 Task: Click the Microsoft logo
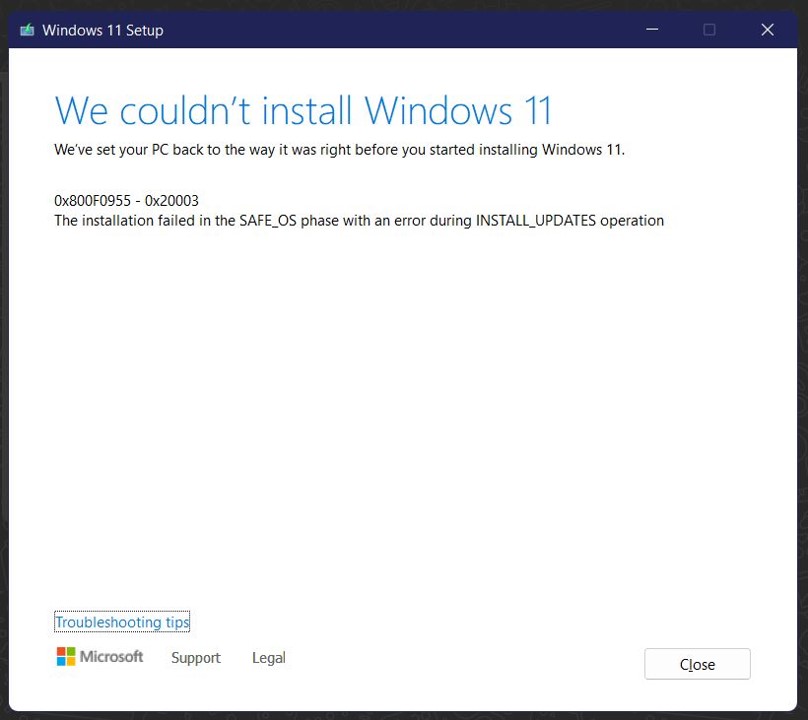(x=99, y=657)
